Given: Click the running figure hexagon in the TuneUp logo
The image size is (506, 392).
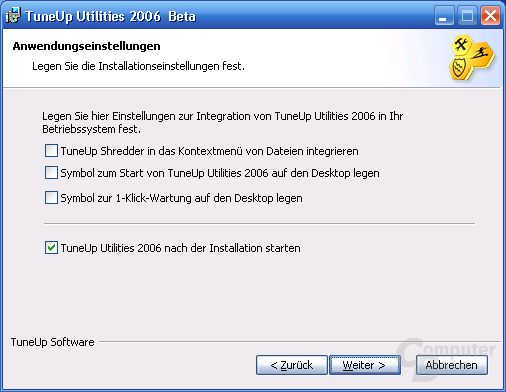Looking at the screenshot, I should coord(481,54).
